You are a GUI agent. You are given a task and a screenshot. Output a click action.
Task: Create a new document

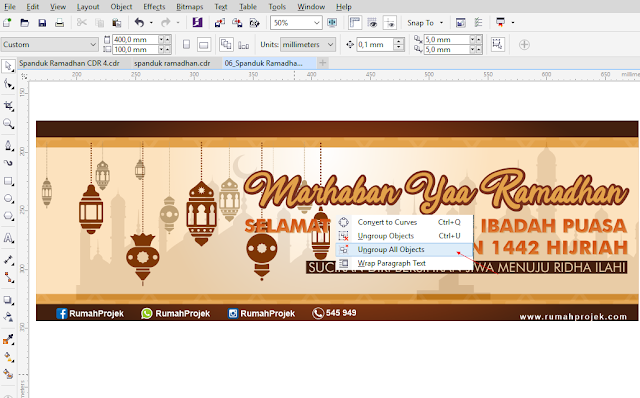pos(7,23)
